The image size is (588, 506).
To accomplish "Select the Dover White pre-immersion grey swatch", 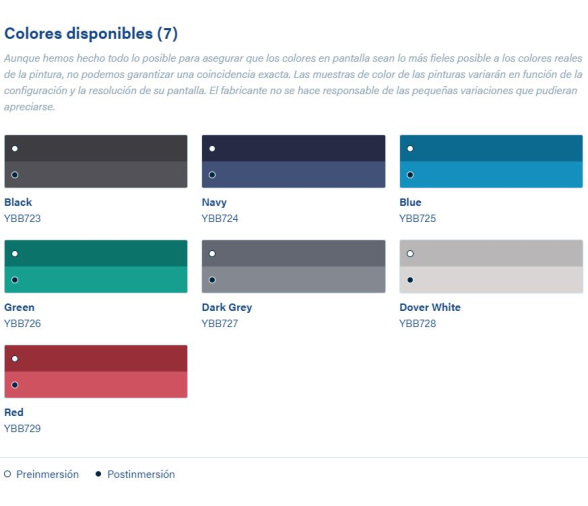I will tap(491, 254).
